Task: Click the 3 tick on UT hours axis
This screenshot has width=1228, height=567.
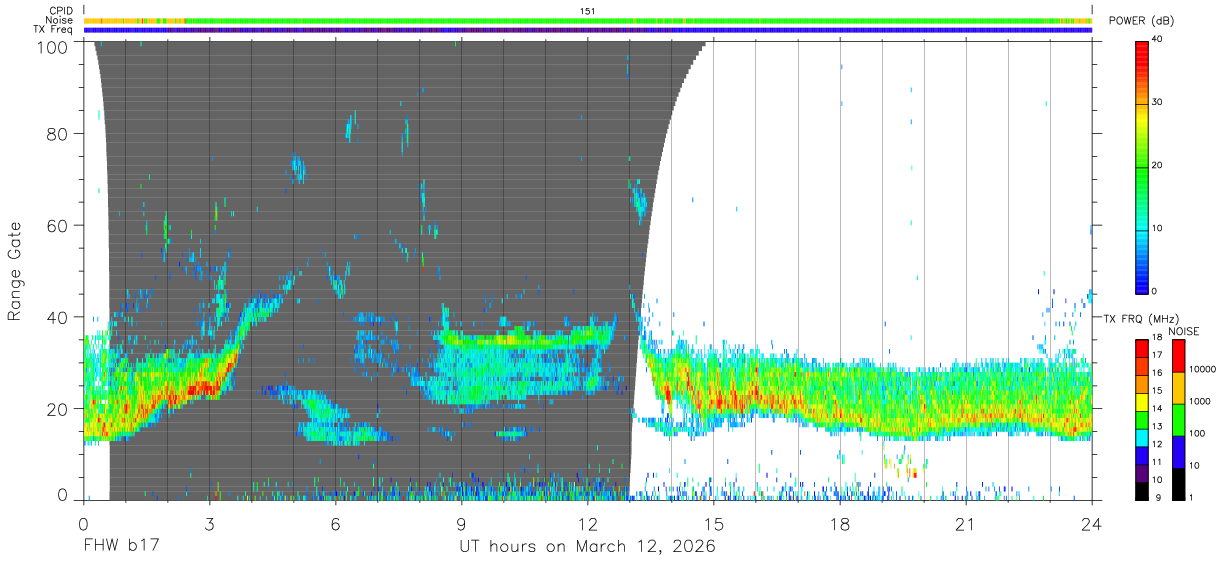Action: coord(210,524)
